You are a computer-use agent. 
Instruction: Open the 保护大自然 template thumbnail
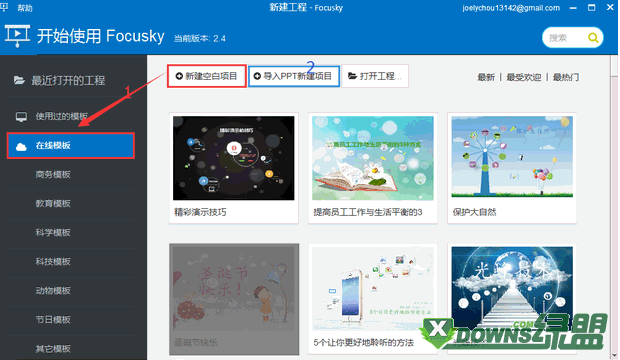click(x=512, y=157)
